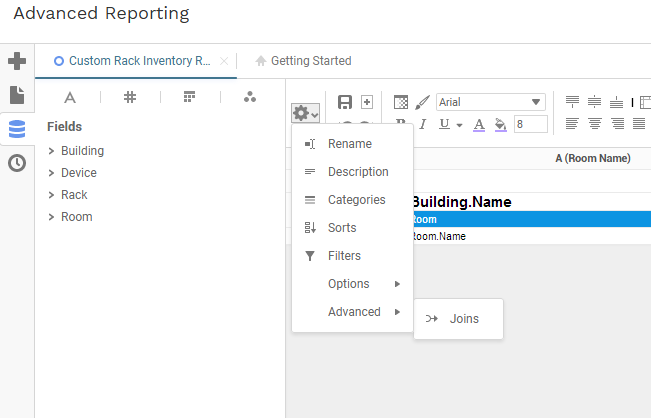Select column header A (Room Name)
This screenshot has height=418, width=651.
click(x=592, y=158)
